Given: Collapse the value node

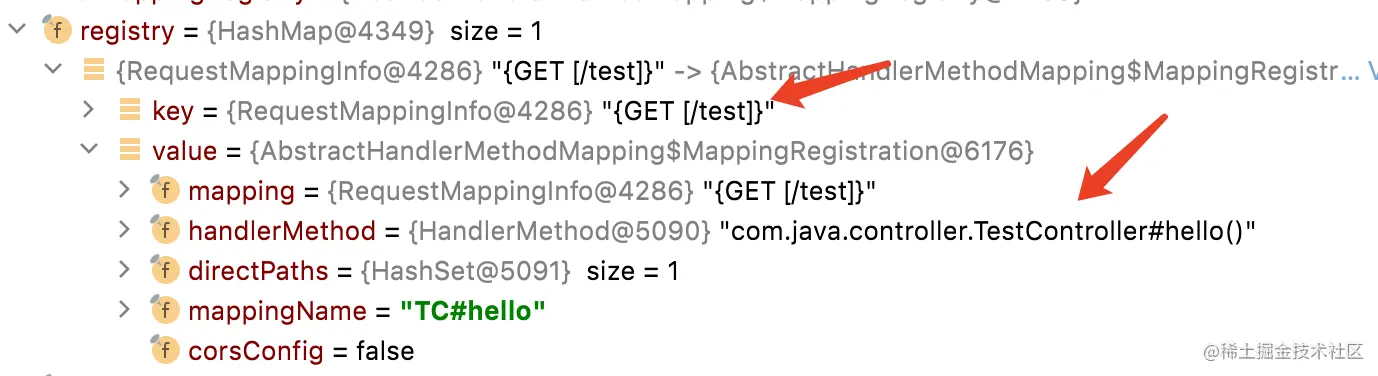Looking at the screenshot, I should (88, 150).
